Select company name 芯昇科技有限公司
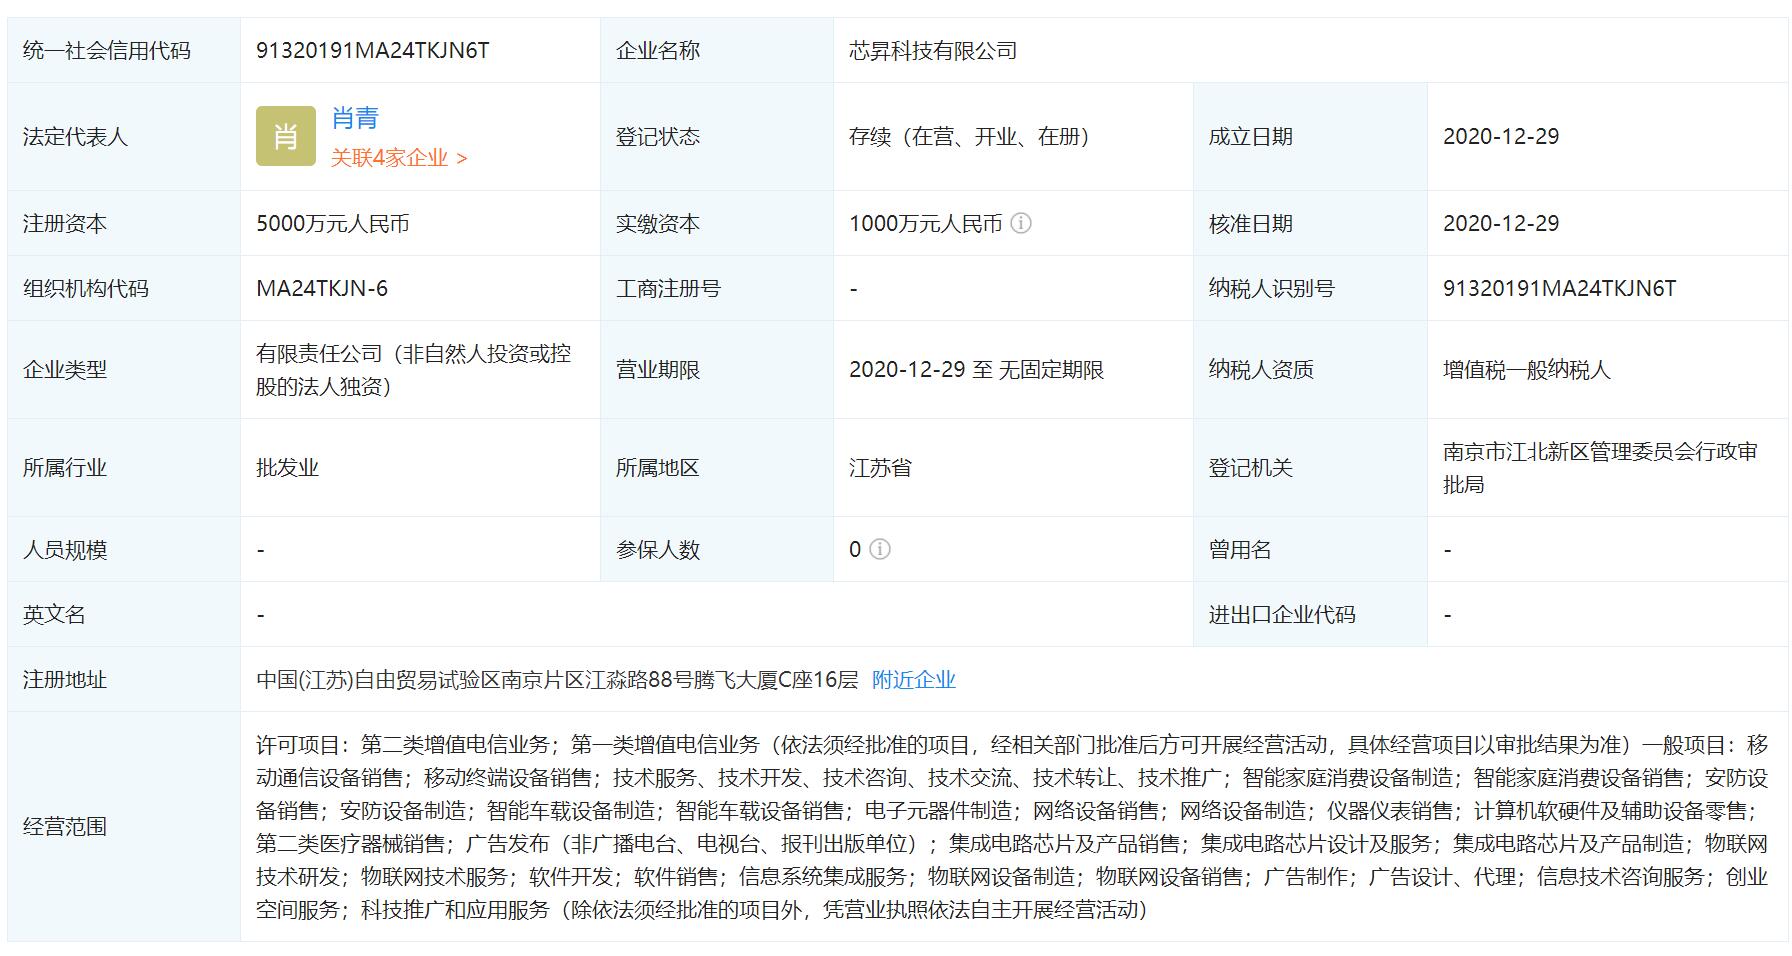 [933, 51]
